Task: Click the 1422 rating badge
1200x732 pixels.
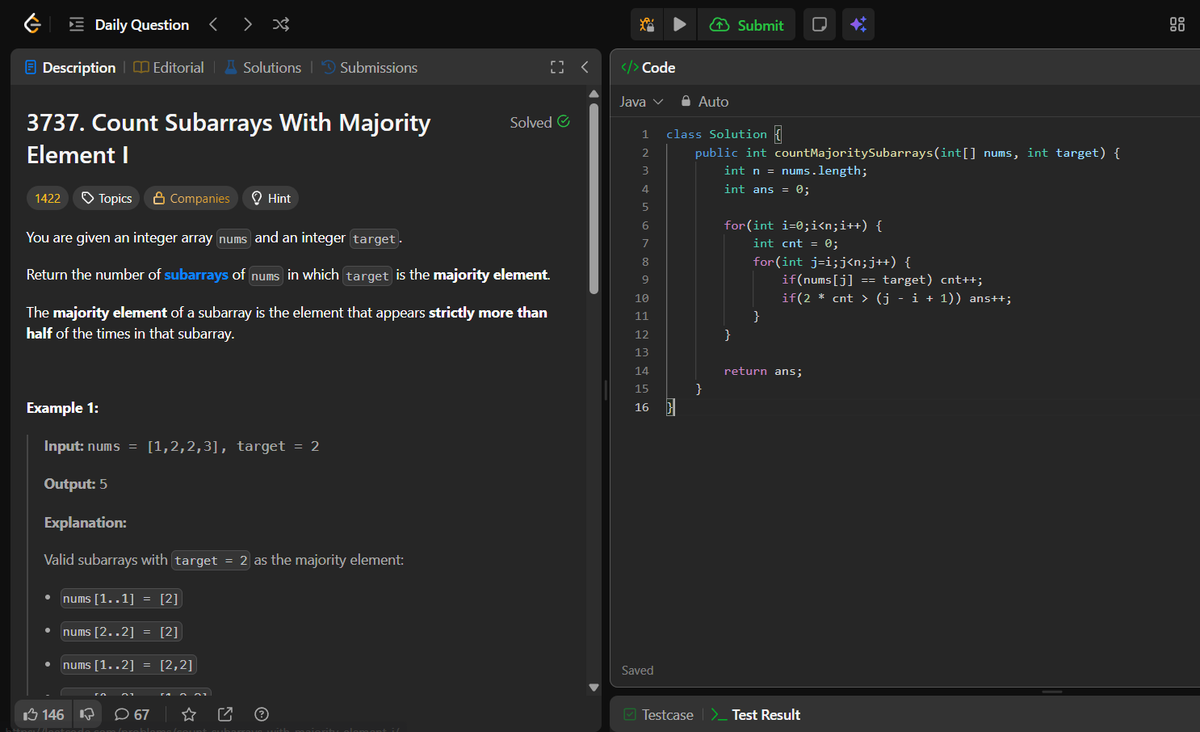Action: click(48, 198)
